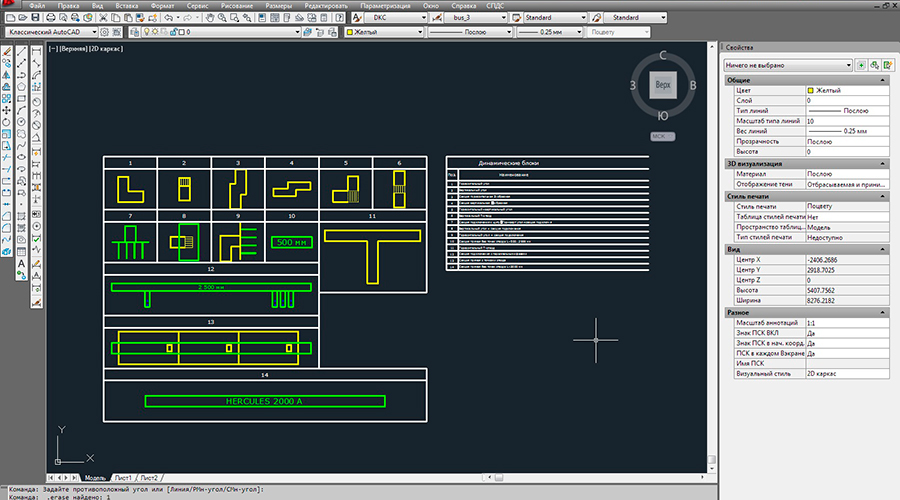Click the 'Верх' face on the ViewCube
Screen dimensions: 900x500
coord(662,86)
